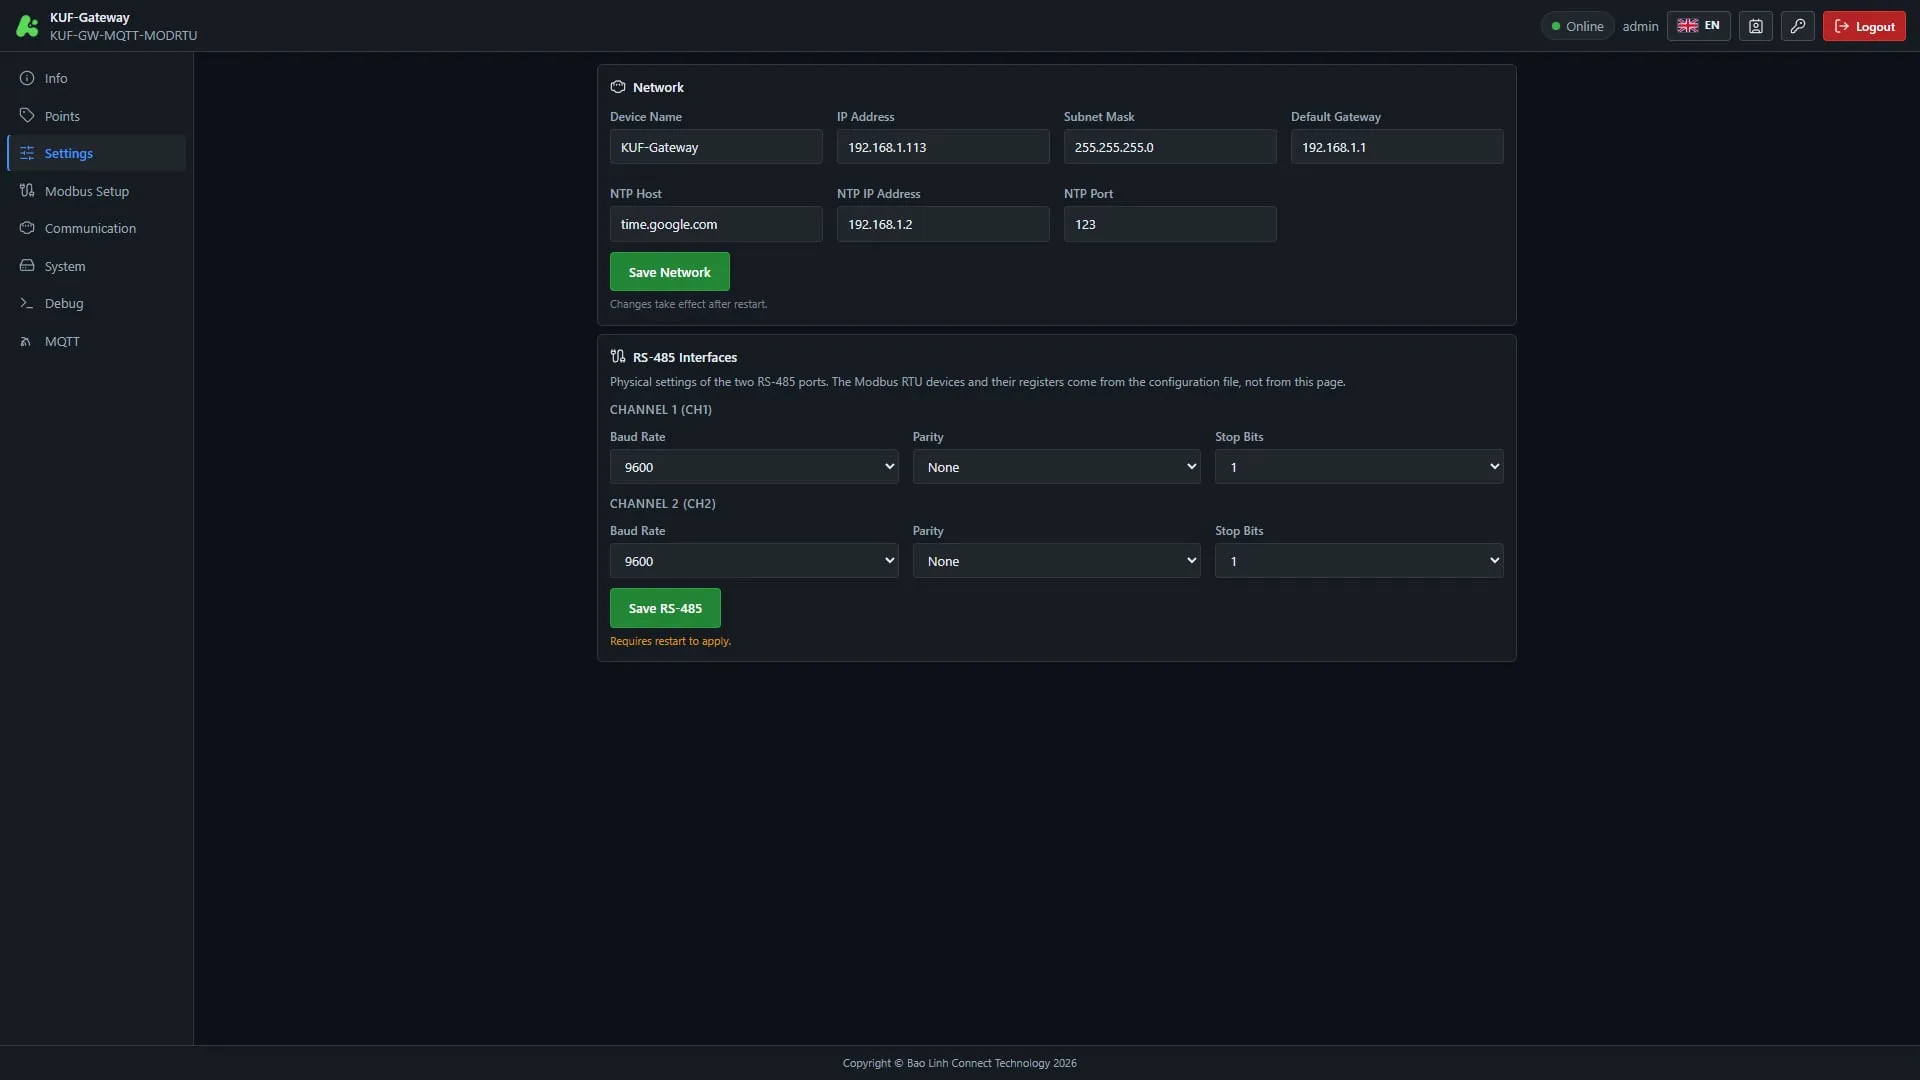
Task: Open the System menu entry
Action: pyautogui.click(x=96, y=266)
